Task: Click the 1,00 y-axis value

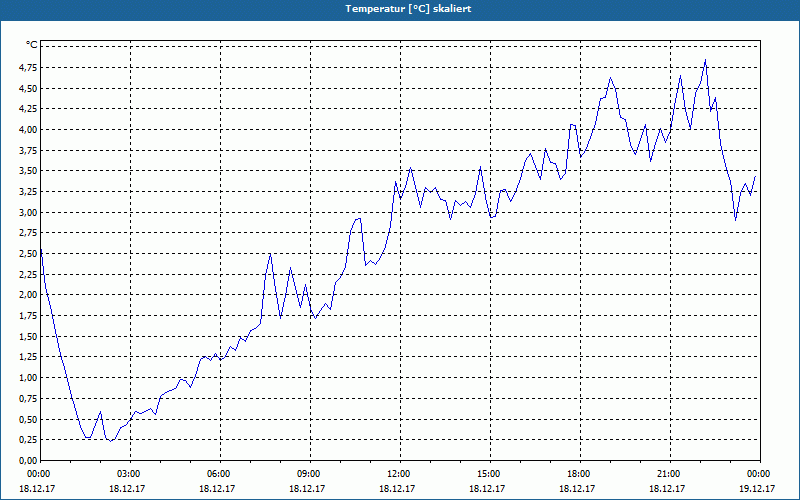Action: click(29, 378)
